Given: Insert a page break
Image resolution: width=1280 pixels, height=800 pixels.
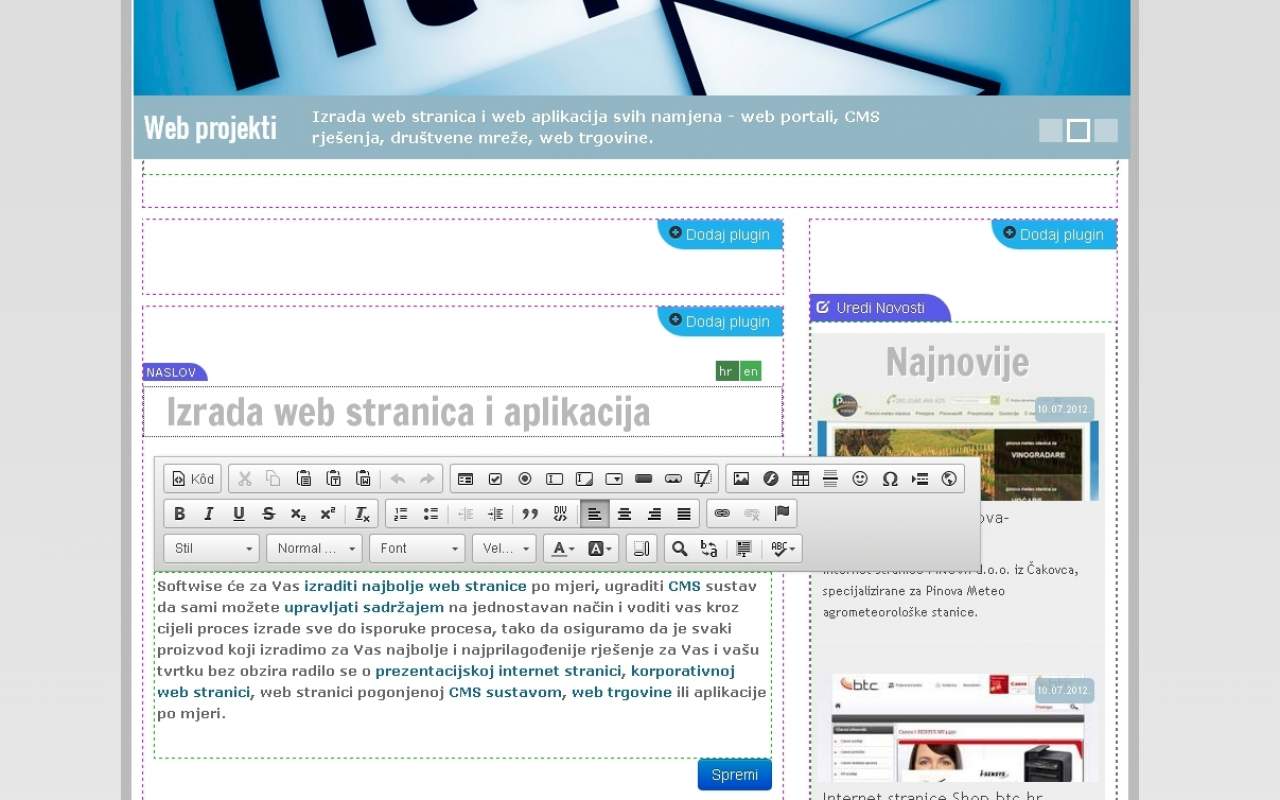Looking at the screenshot, I should click(x=920, y=479).
